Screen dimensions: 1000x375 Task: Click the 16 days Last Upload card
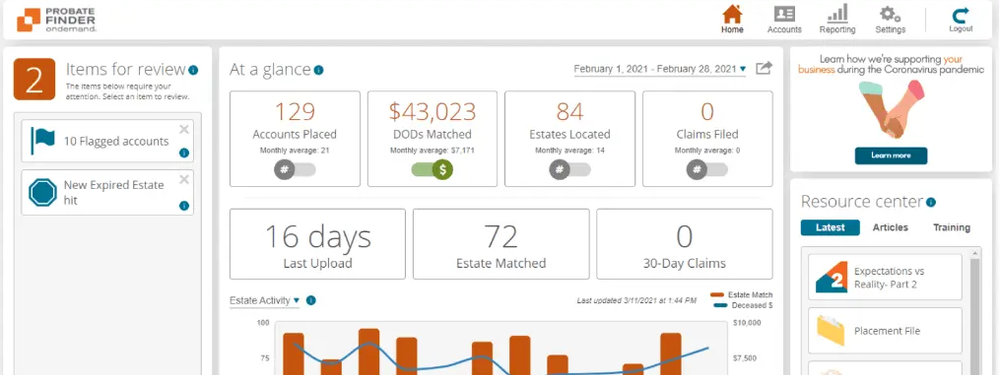point(318,244)
